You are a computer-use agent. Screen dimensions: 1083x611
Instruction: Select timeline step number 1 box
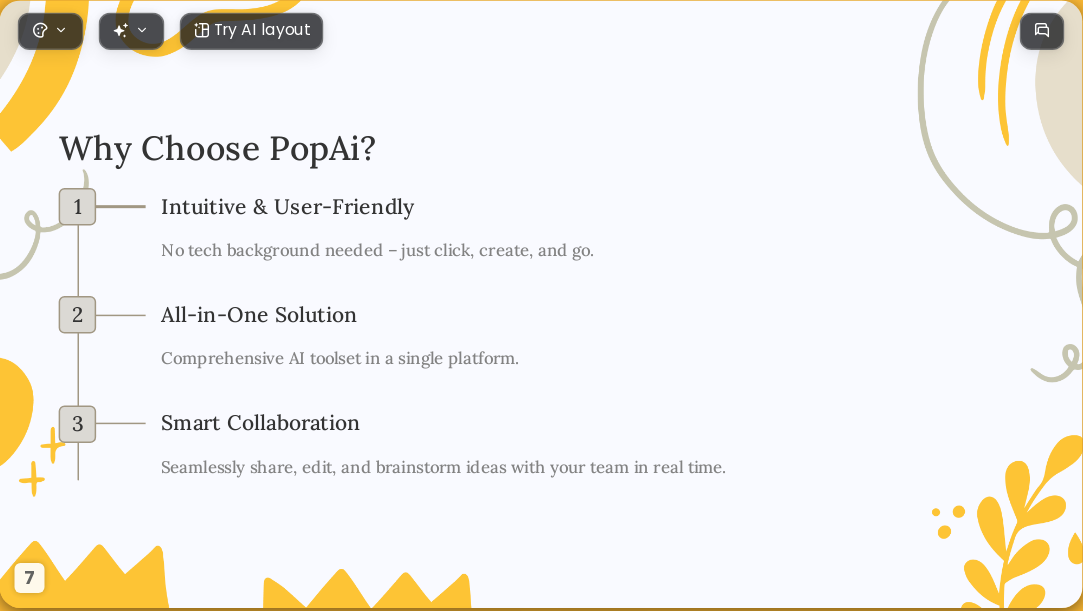click(77, 206)
